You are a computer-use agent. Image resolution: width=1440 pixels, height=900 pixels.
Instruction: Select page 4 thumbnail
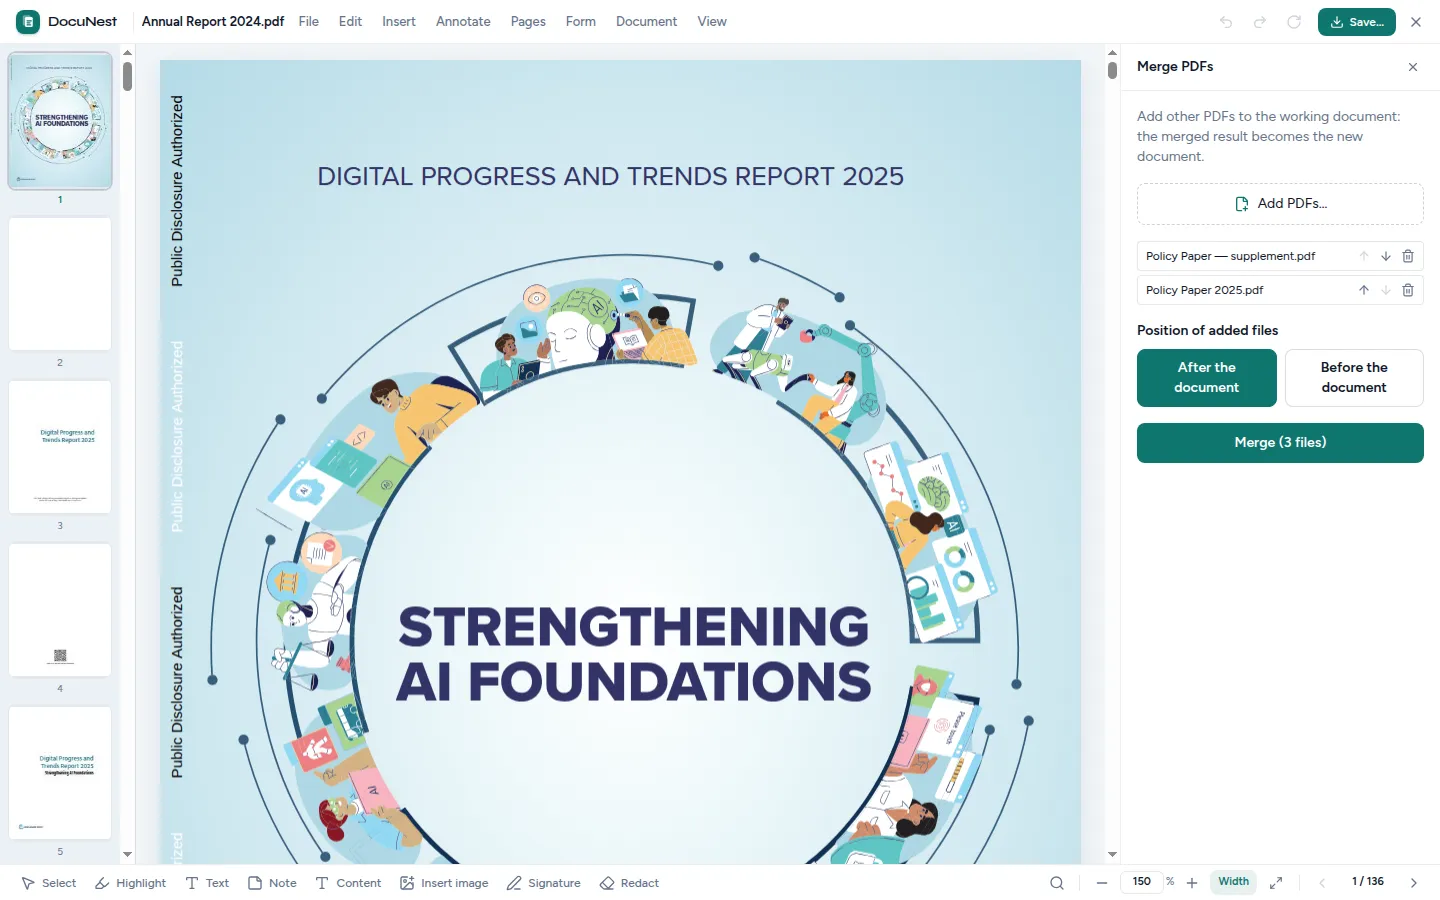tap(60, 610)
